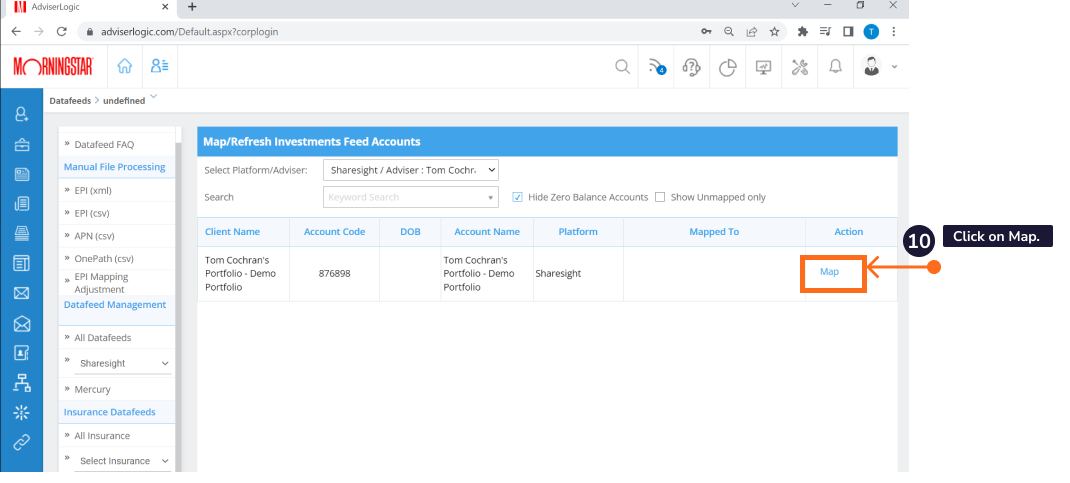Viewport: 1070px width, 483px height.
Task: Open Mercury menu item
Action: coord(92,390)
